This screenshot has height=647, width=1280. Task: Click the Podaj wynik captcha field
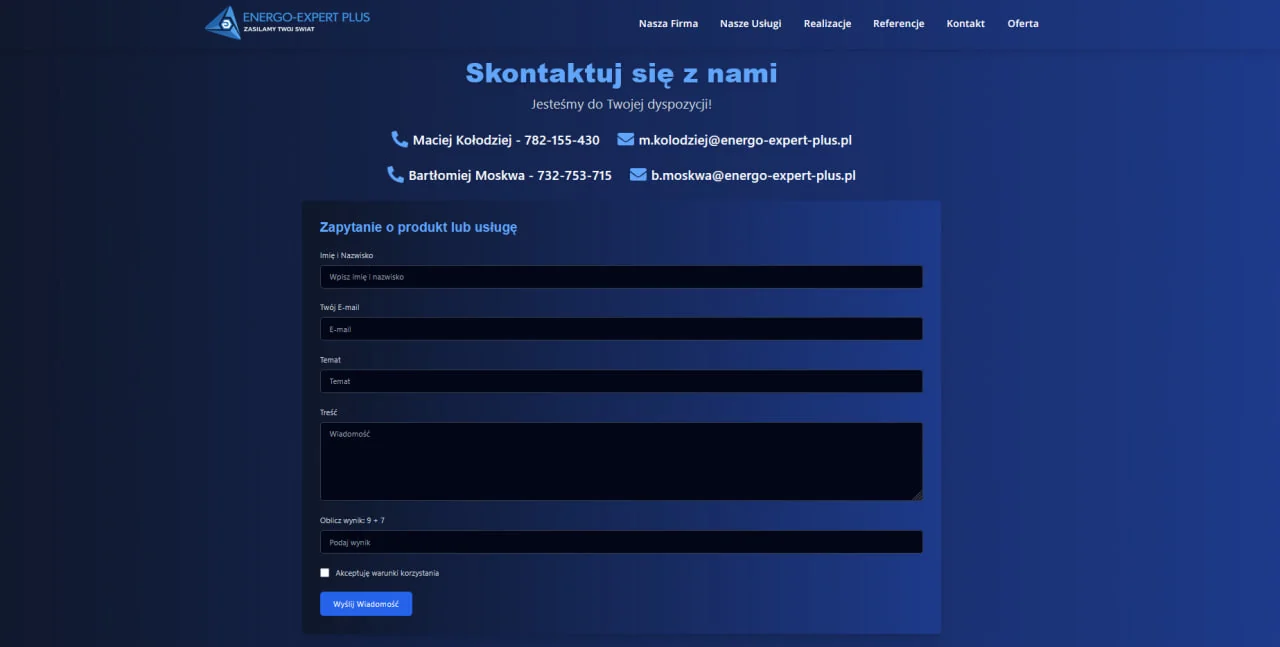(x=620, y=542)
